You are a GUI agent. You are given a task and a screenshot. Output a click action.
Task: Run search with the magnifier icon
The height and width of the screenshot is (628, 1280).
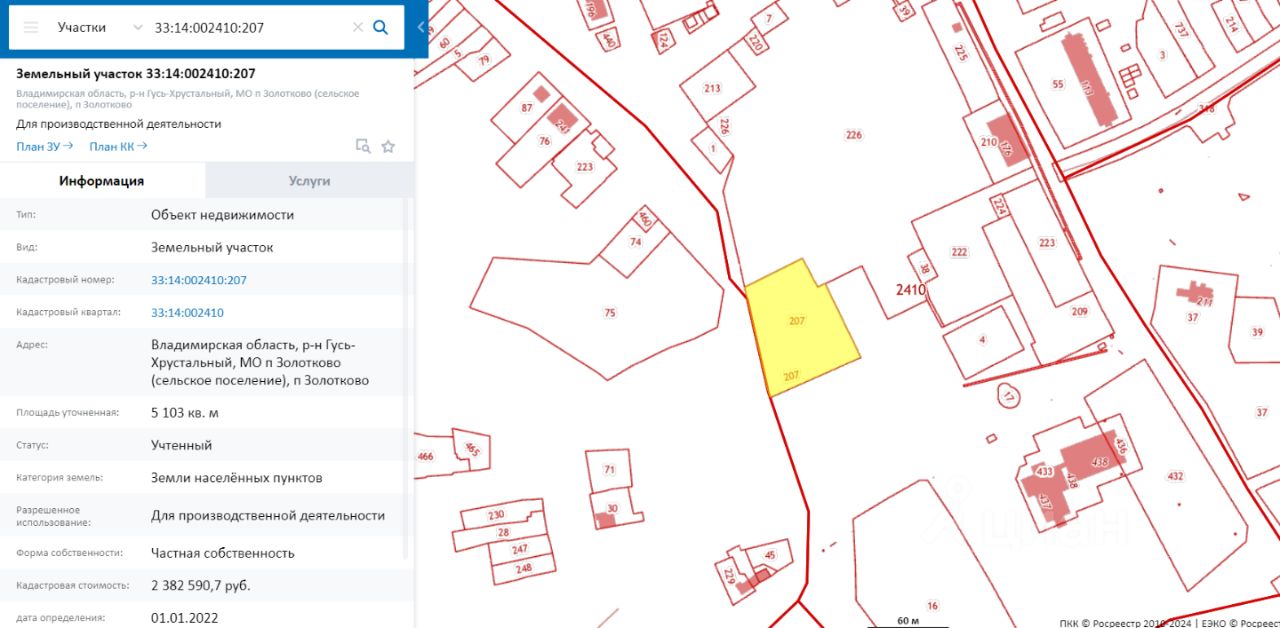(380, 28)
